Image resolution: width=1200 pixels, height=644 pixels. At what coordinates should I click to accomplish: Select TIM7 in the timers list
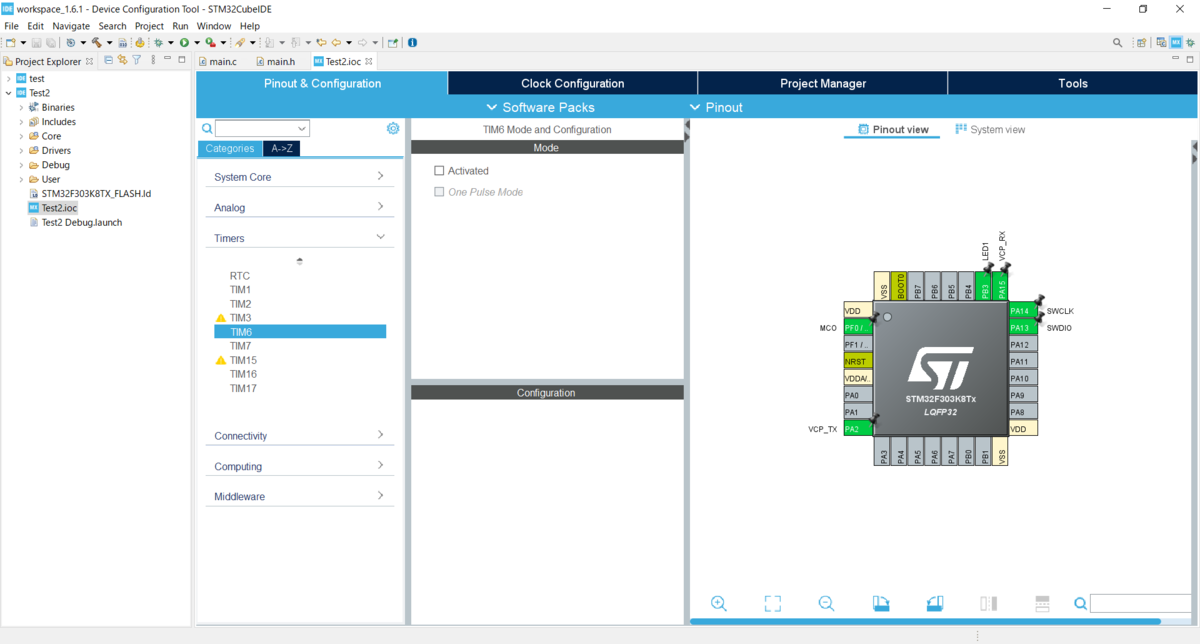point(240,346)
